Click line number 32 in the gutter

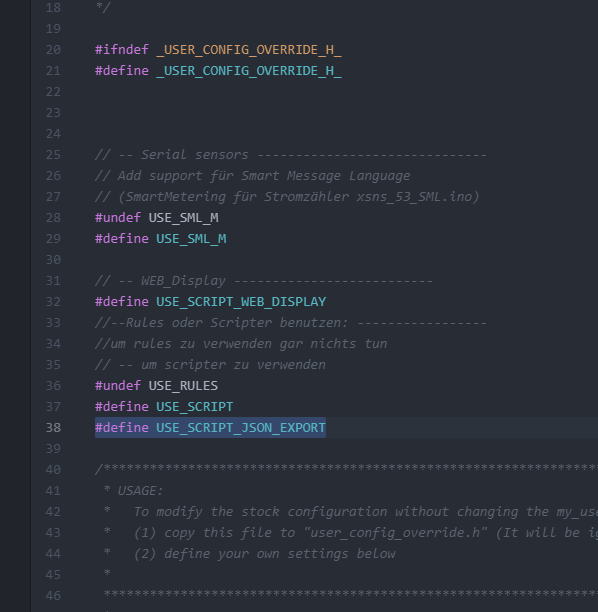pos(53,302)
